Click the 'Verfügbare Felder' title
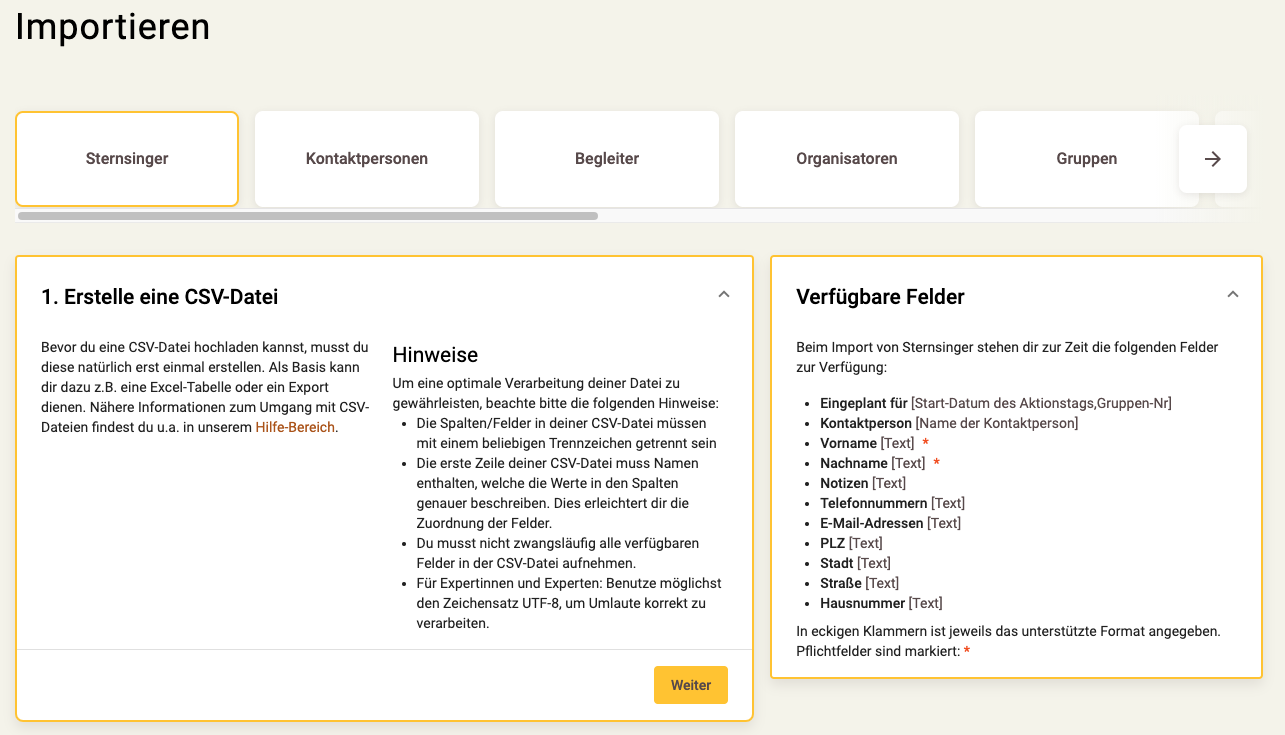1285x735 pixels. click(x=880, y=297)
